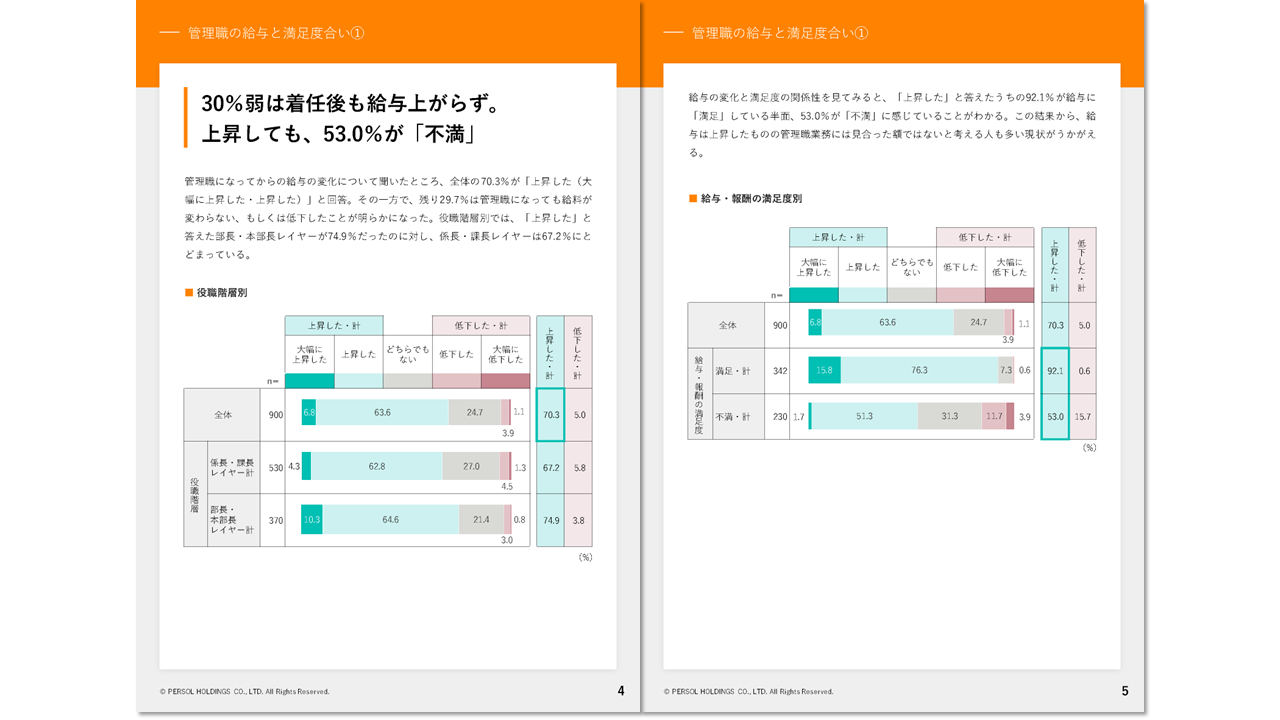Click the value 3.0 below the 部長・本部長 bar
Screen dimensions: 1280x720
[x=506, y=540]
